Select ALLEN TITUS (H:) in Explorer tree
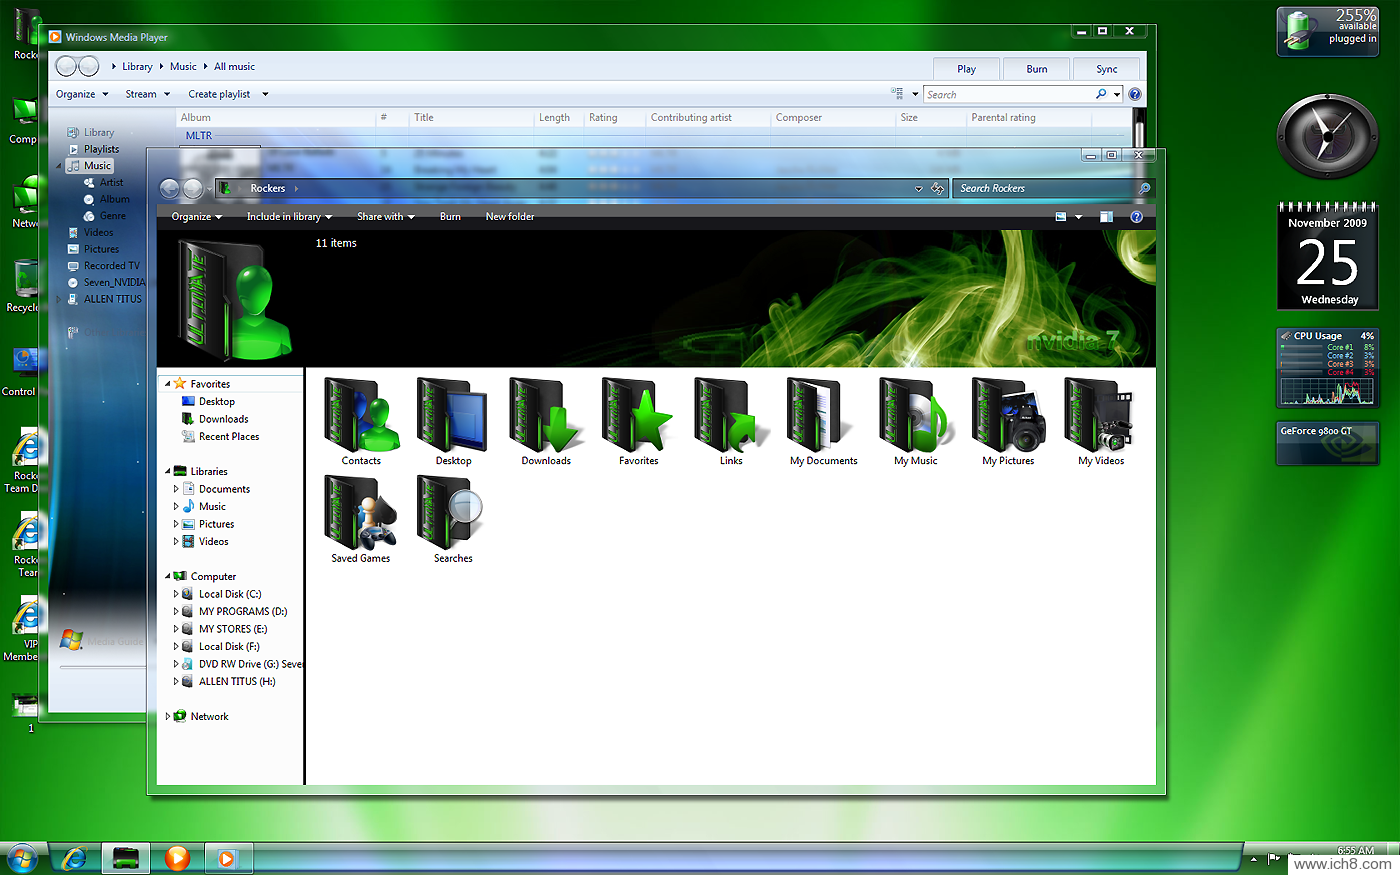 tap(237, 682)
